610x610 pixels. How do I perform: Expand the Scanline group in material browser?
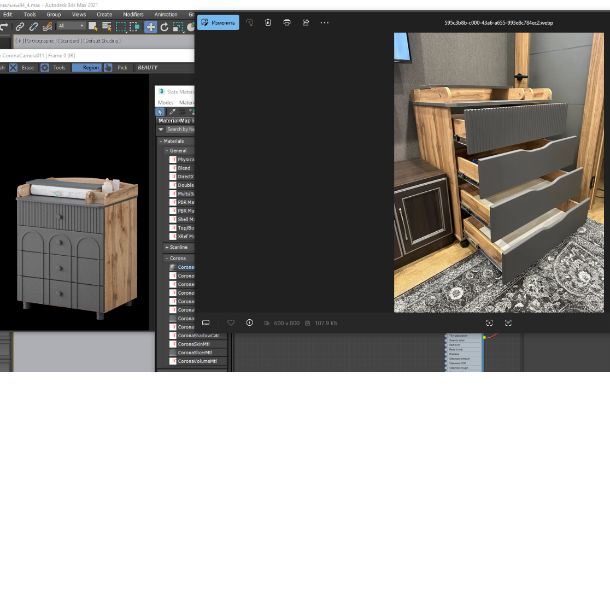point(166,247)
